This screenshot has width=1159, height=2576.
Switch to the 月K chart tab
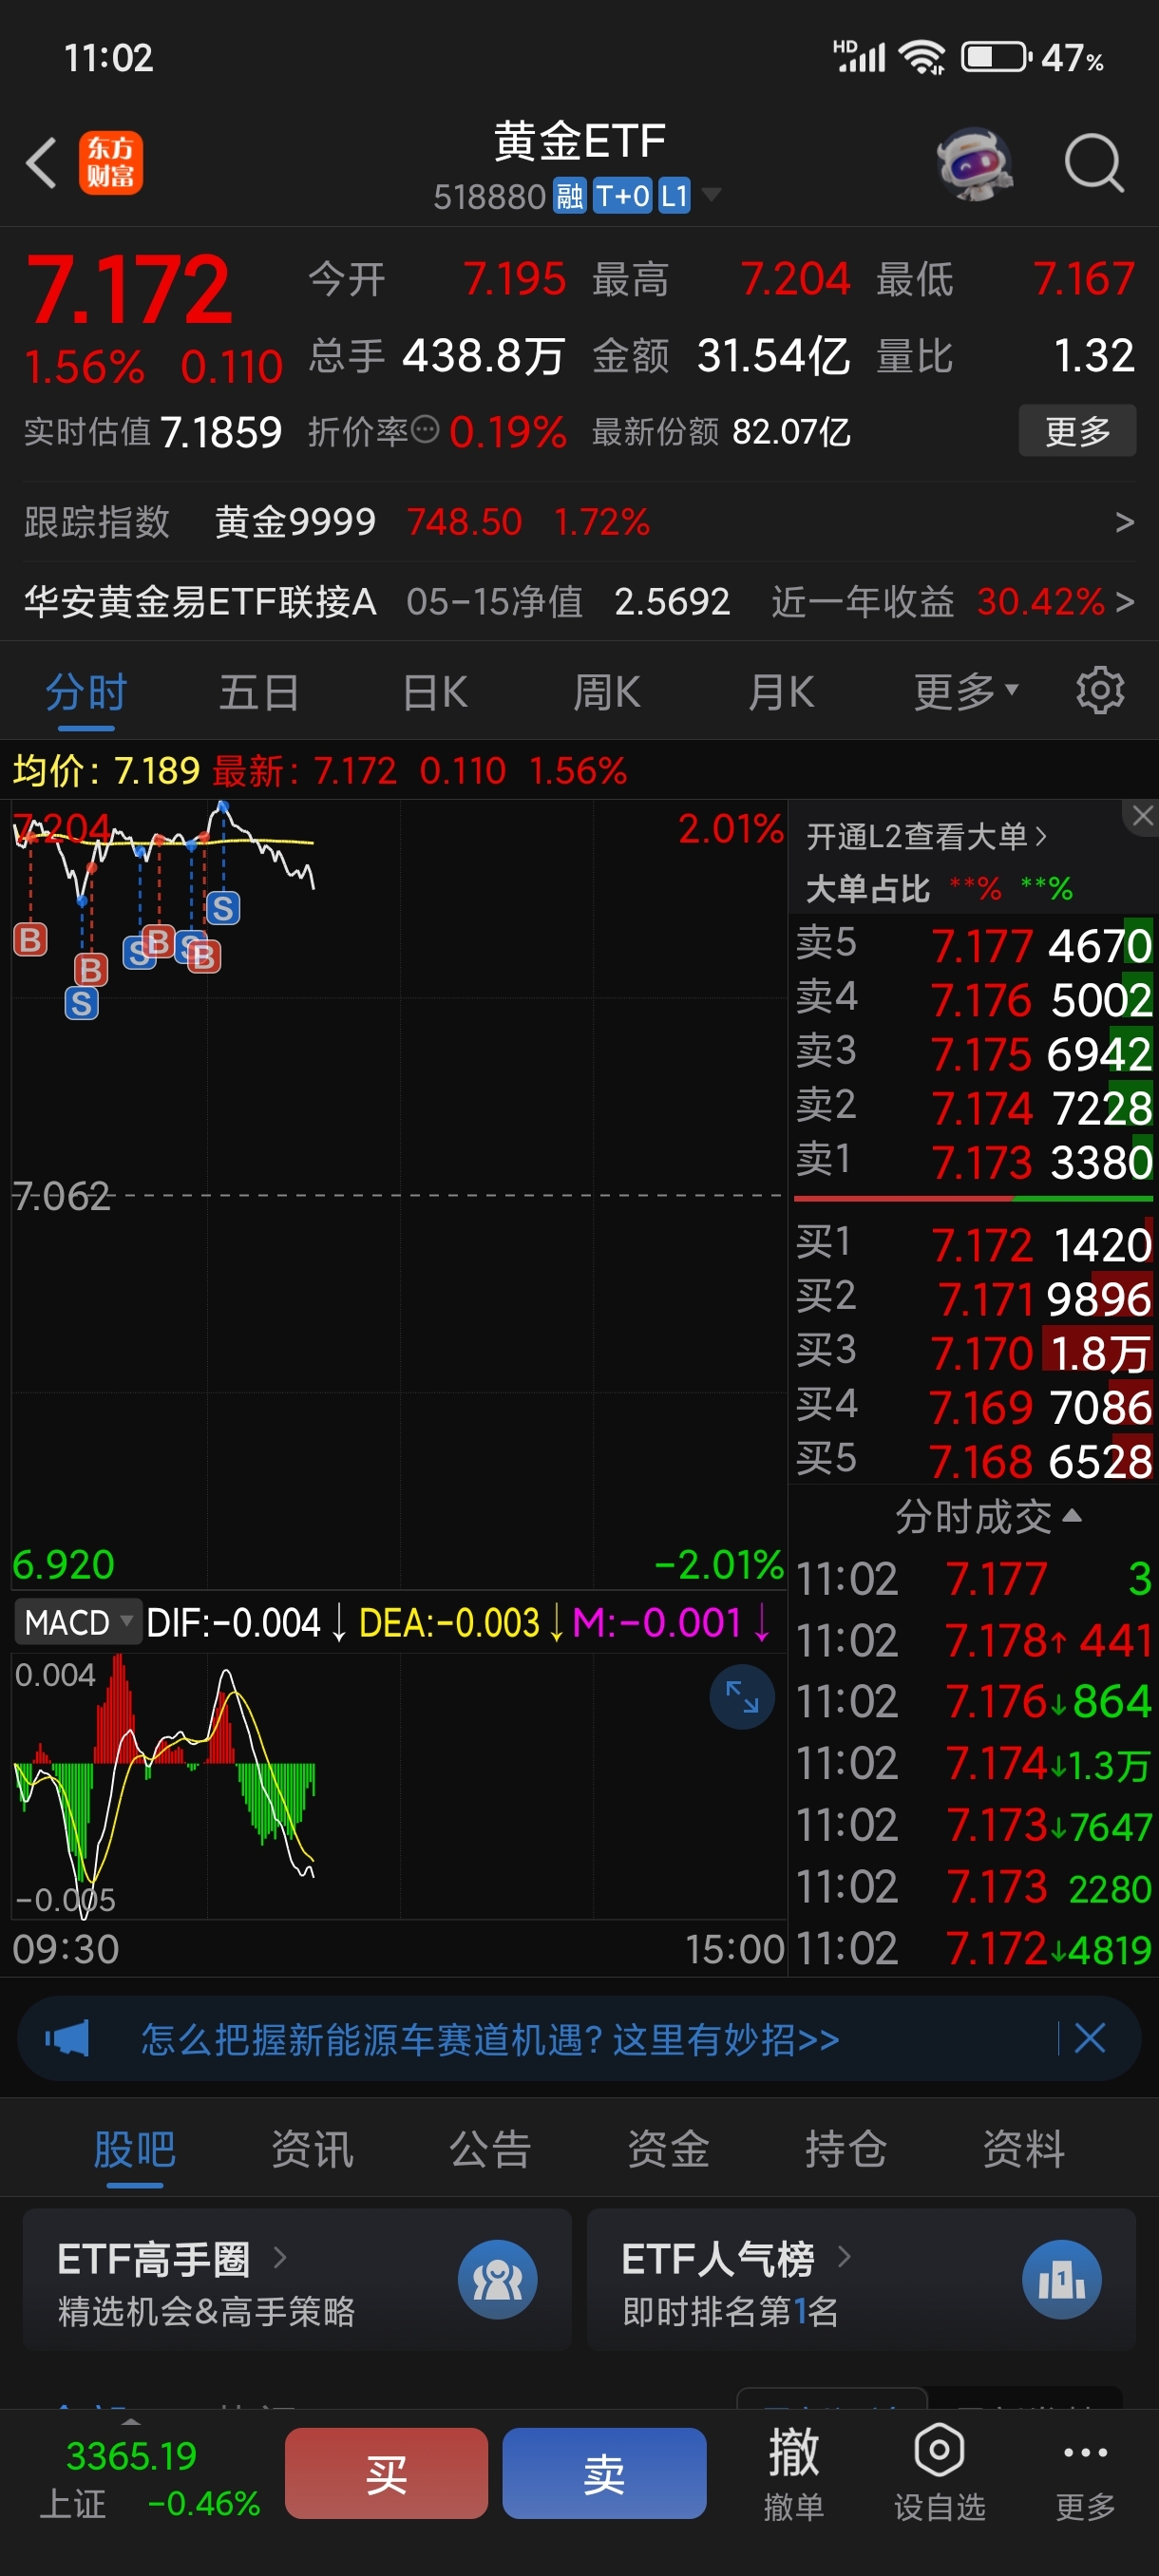pyautogui.click(x=781, y=692)
